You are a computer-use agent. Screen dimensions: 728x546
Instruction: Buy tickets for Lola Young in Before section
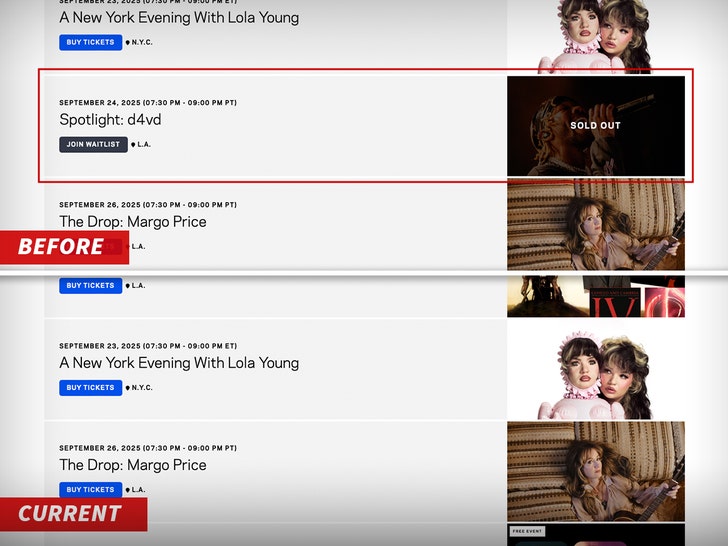(91, 42)
